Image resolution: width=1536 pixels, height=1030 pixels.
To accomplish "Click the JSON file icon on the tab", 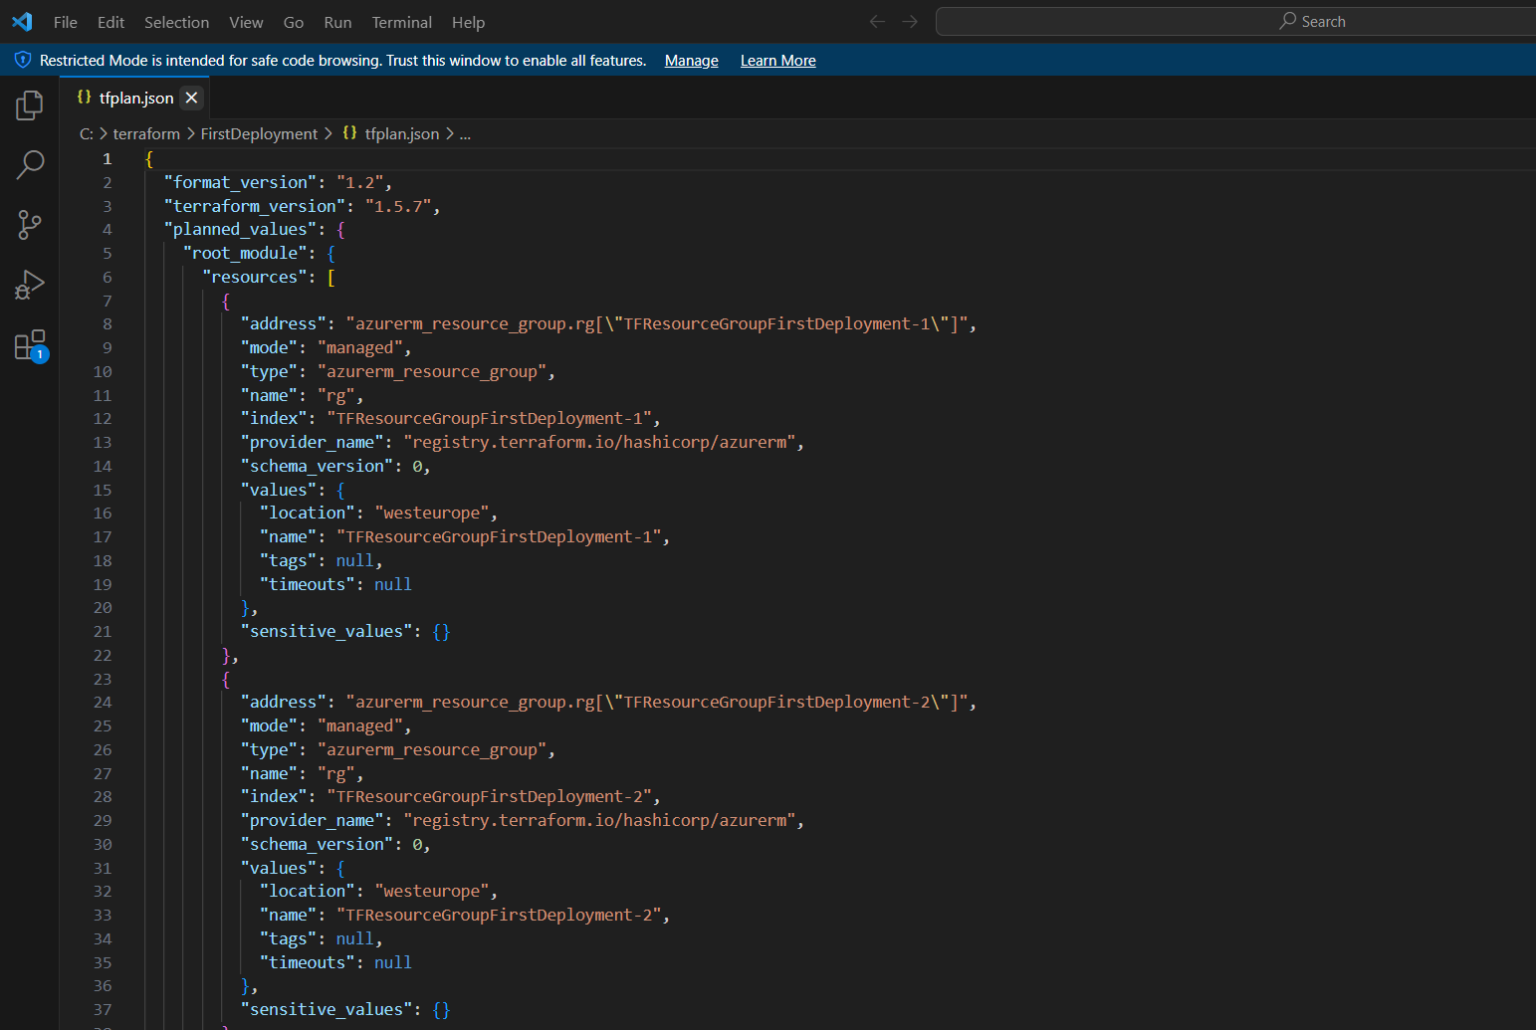I will click(x=84, y=97).
